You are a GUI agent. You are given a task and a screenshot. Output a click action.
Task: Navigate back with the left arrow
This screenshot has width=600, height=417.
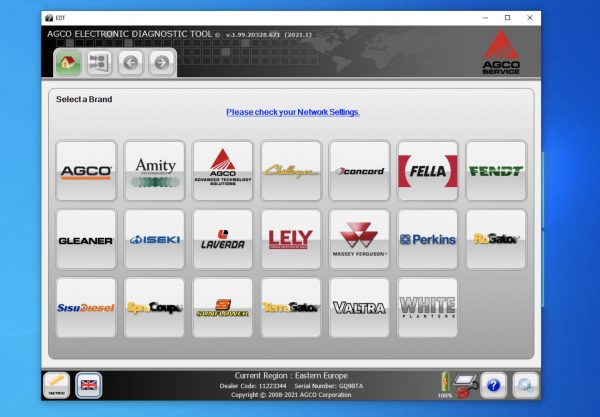click(130, 62)
